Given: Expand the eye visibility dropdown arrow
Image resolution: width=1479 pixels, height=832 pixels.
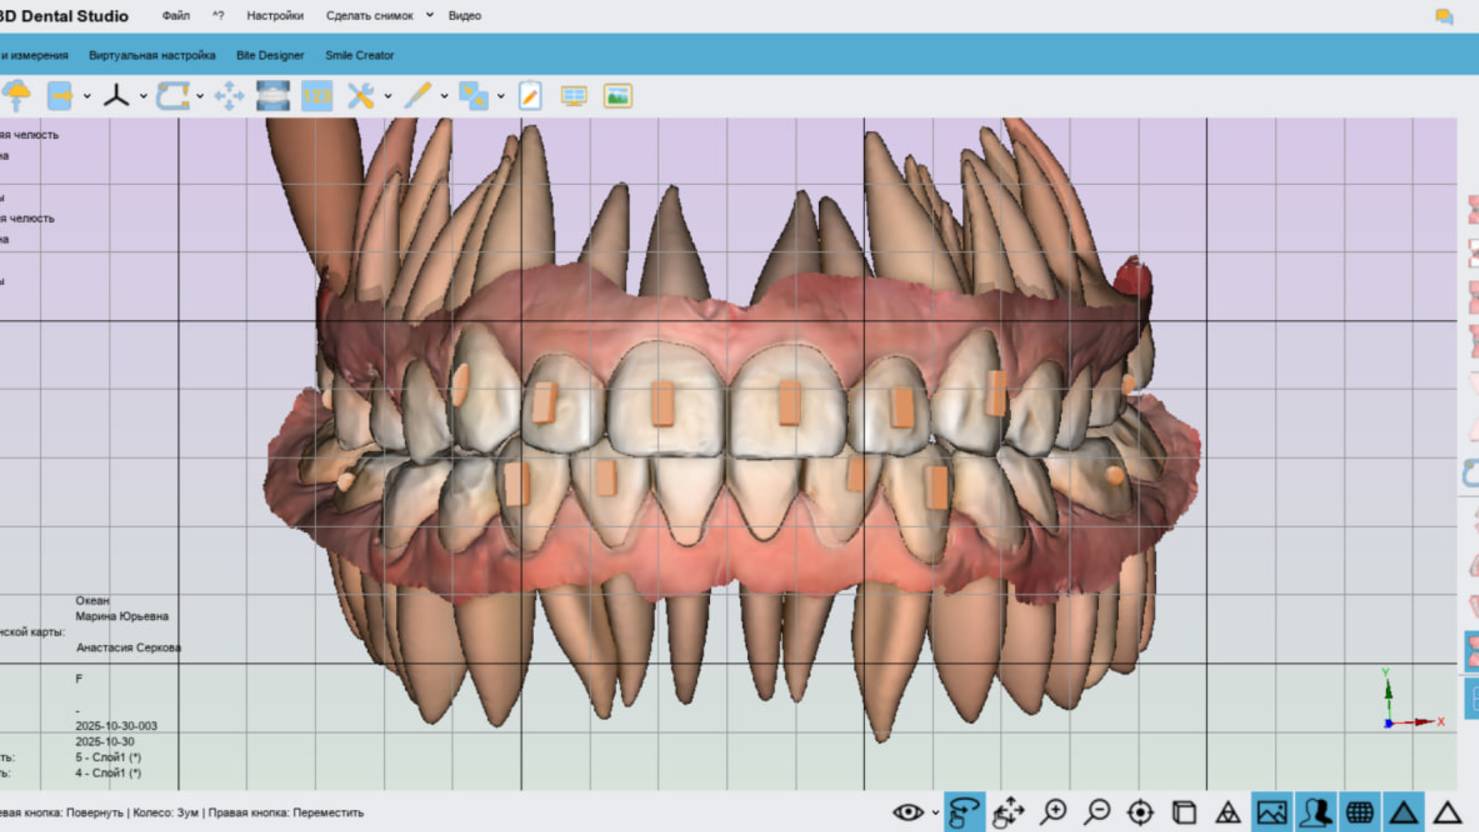Looking at the screenshot, I should (935, 812).
